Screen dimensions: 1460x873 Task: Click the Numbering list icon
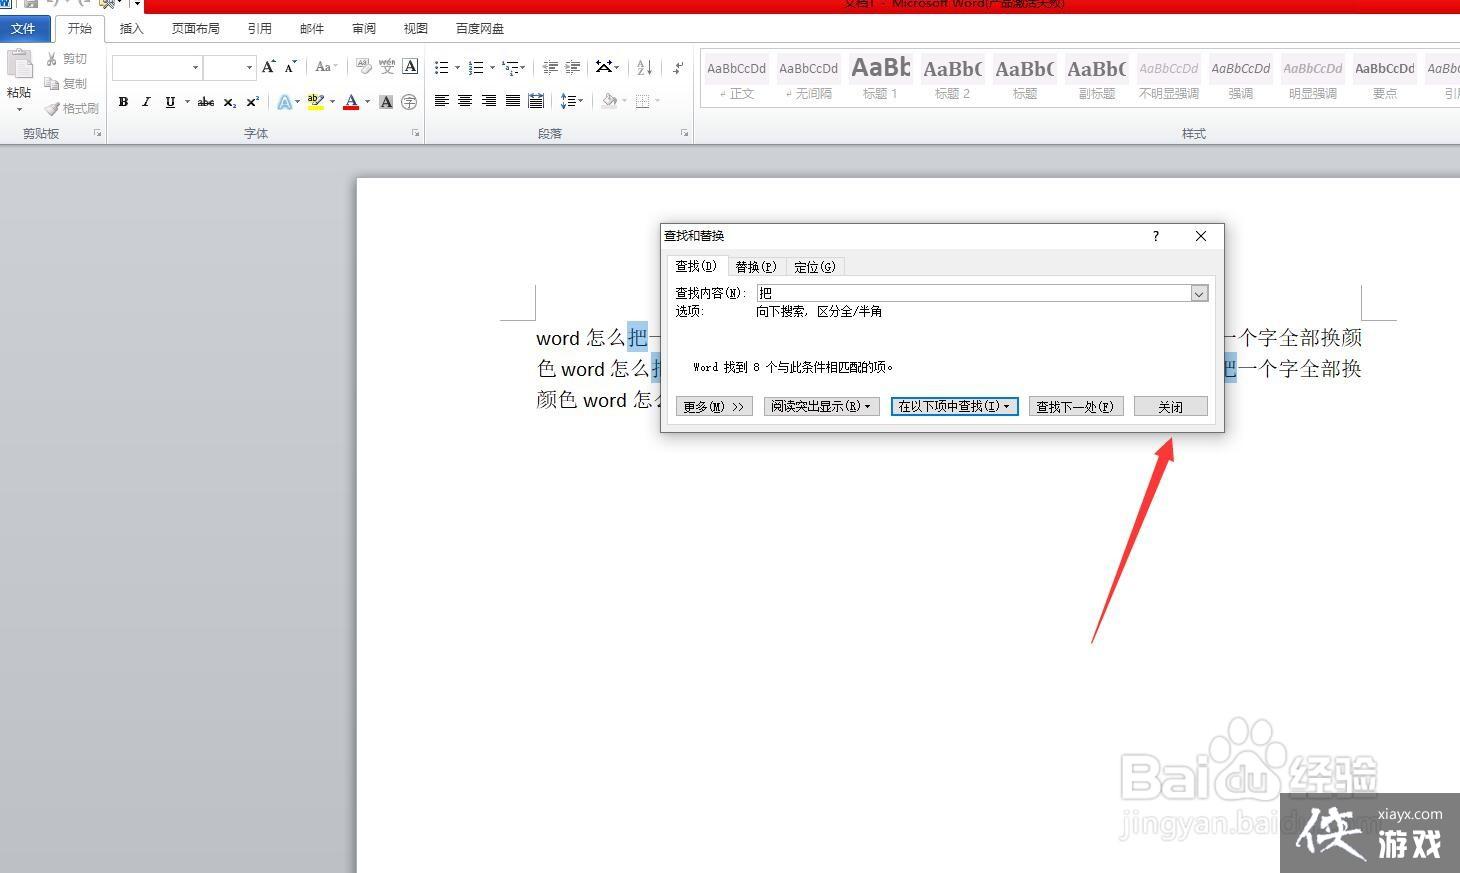tap(476, 68)
